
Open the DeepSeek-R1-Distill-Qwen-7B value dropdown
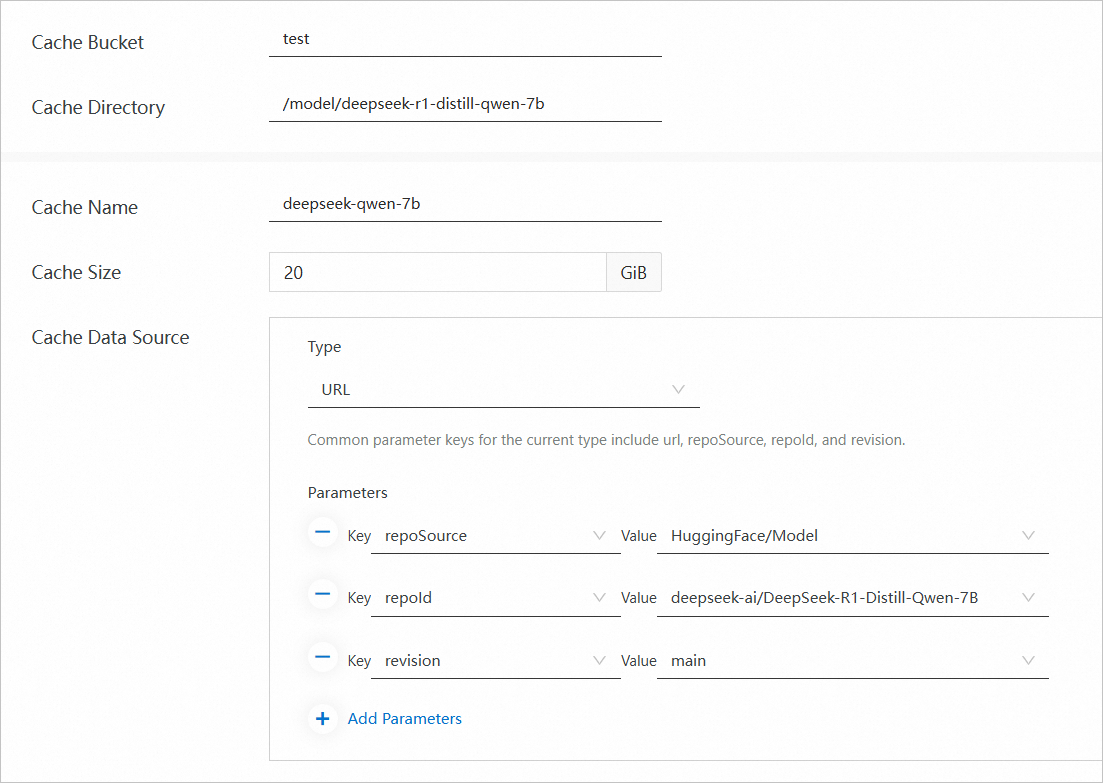coord(1028,597)
